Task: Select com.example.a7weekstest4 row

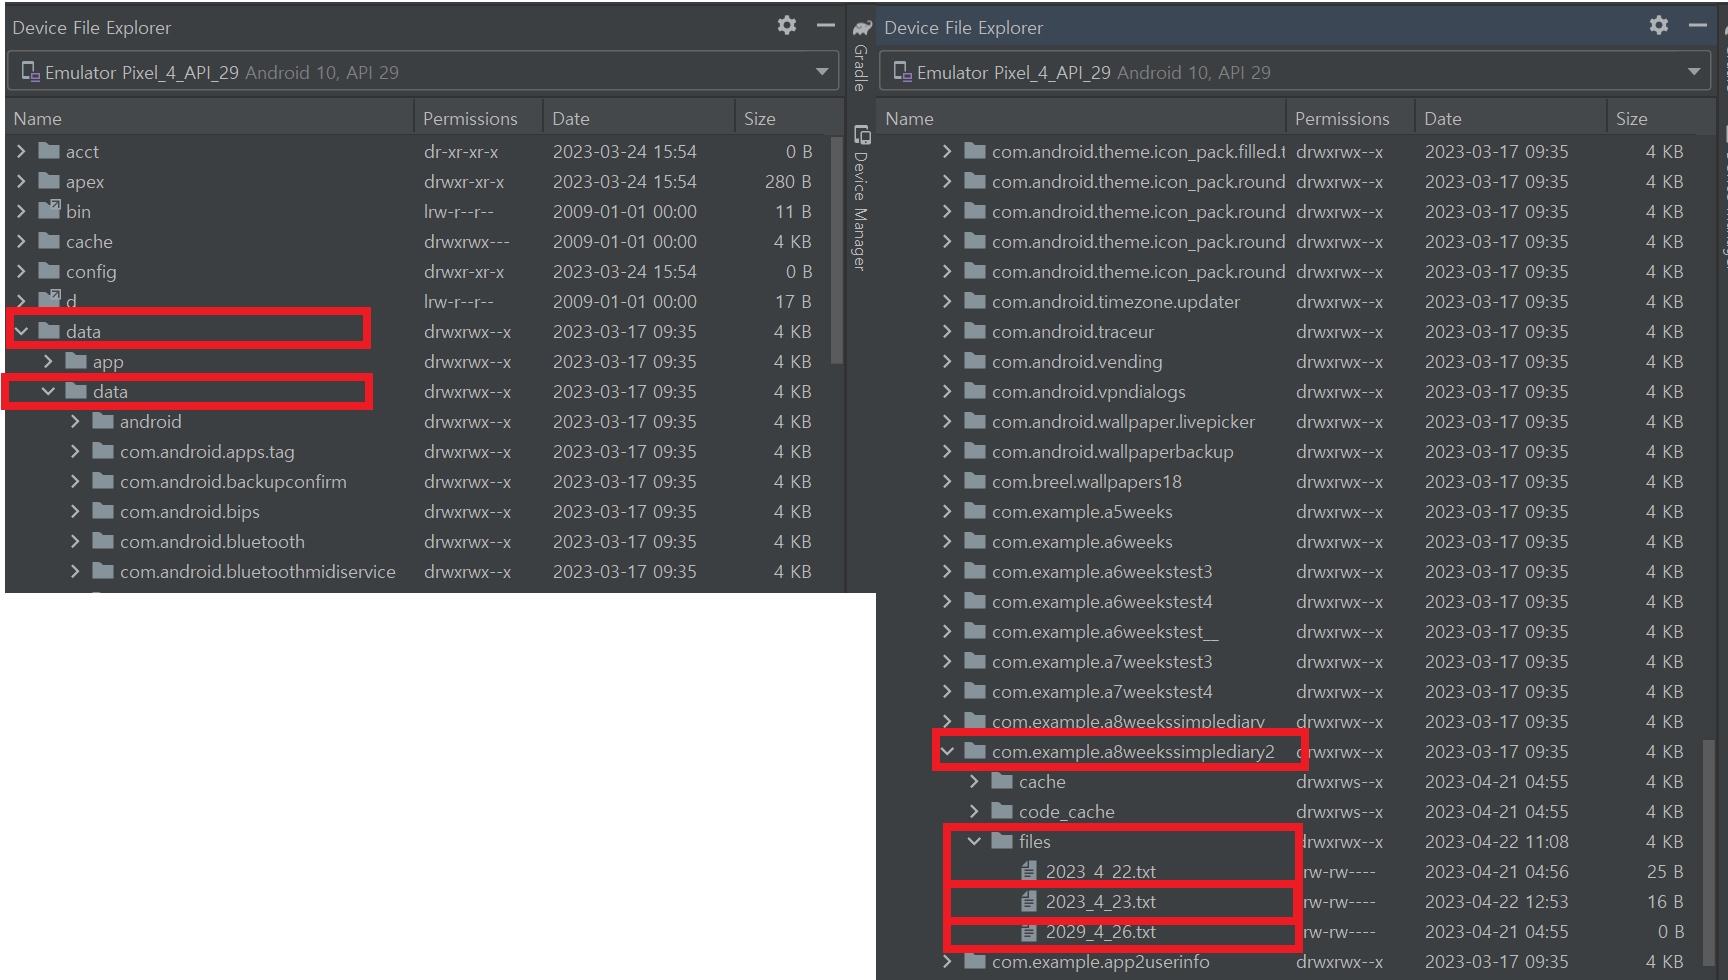Action: 1292,691
